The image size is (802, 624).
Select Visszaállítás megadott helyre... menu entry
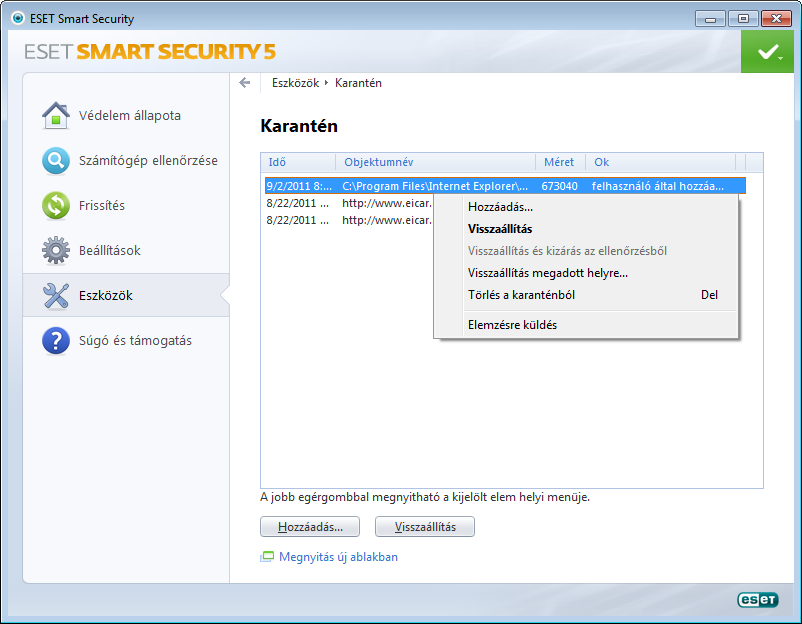(x=586, y=273)
